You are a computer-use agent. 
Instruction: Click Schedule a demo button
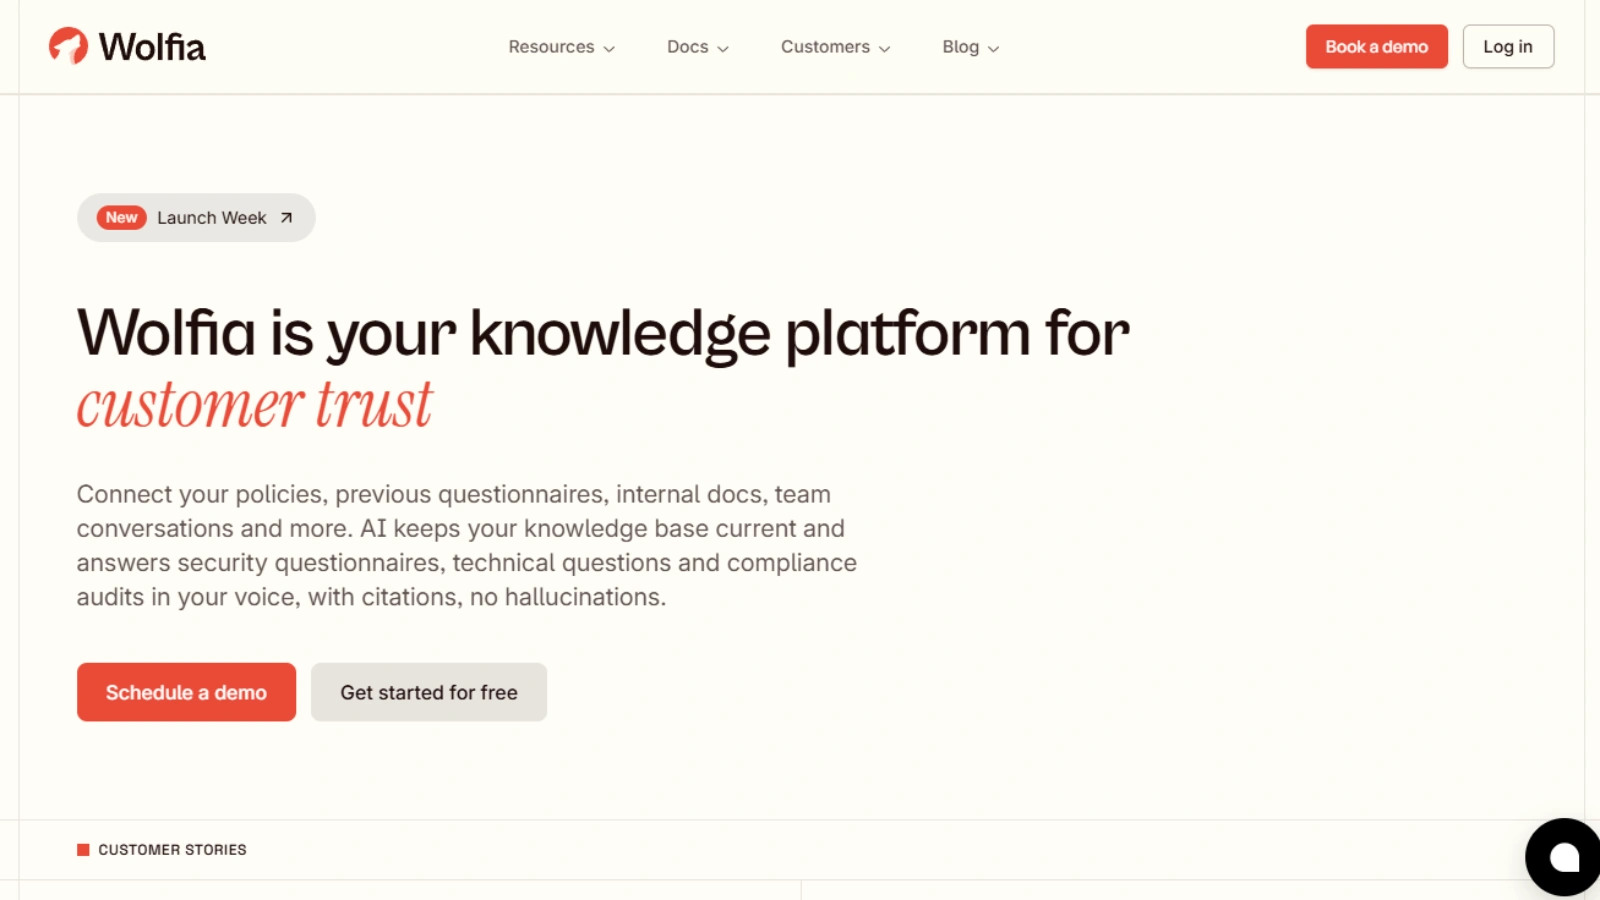point(186,692)
